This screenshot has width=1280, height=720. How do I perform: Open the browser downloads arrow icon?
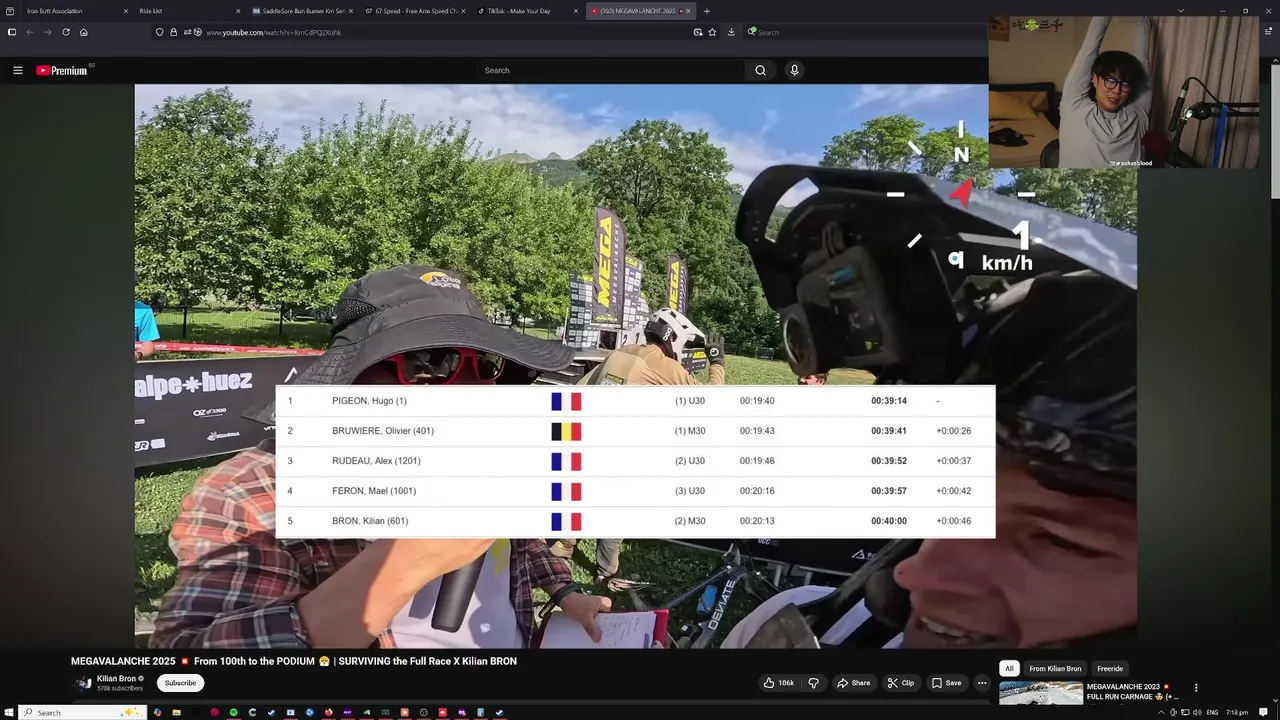[x=731, y=32]
